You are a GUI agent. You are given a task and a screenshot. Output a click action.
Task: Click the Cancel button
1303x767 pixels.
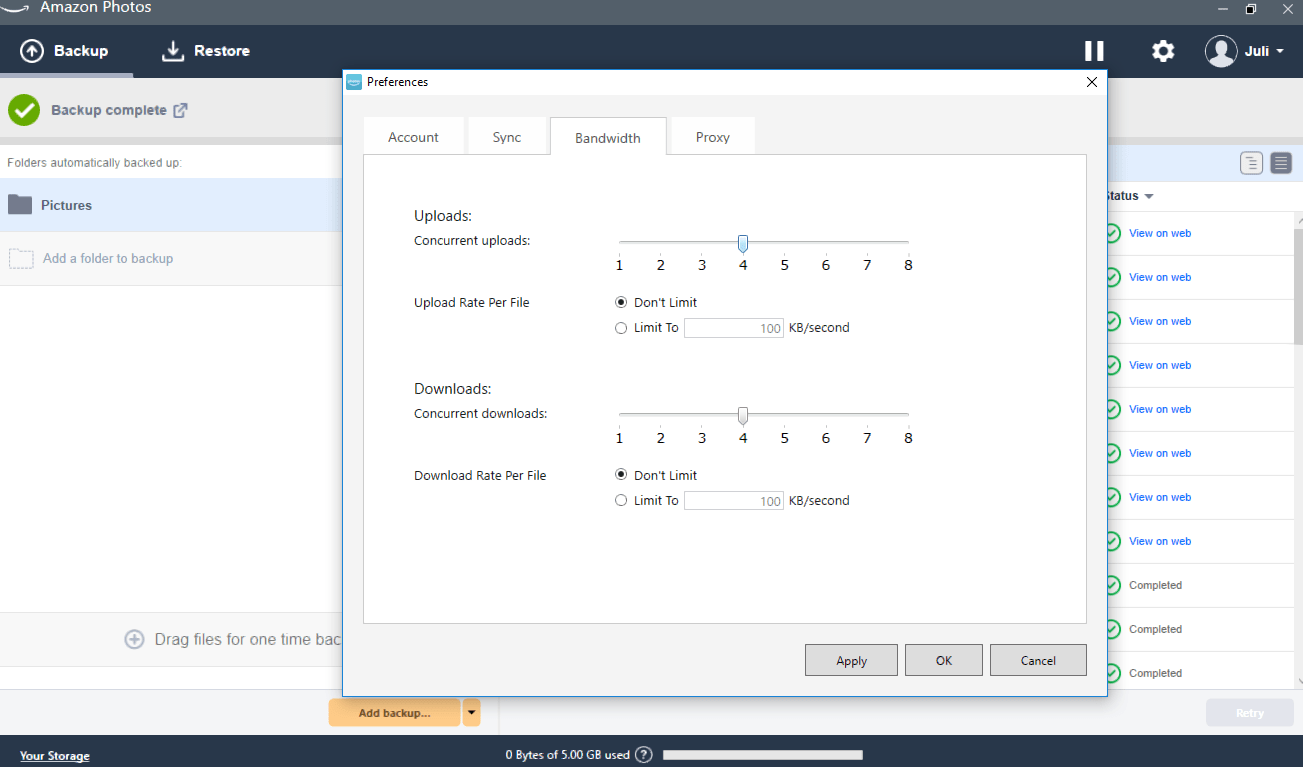point(1038,660)
